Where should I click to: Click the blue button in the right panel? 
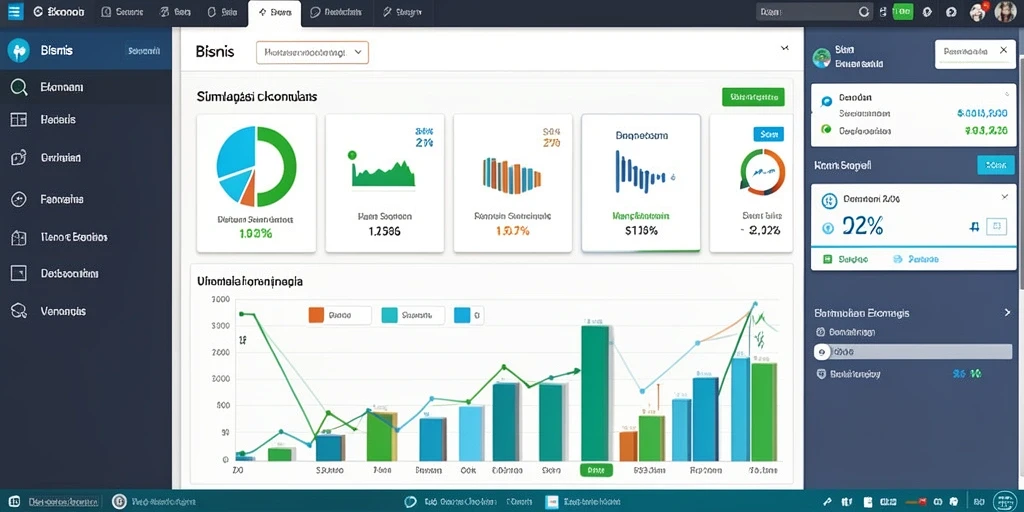(995, 165)
